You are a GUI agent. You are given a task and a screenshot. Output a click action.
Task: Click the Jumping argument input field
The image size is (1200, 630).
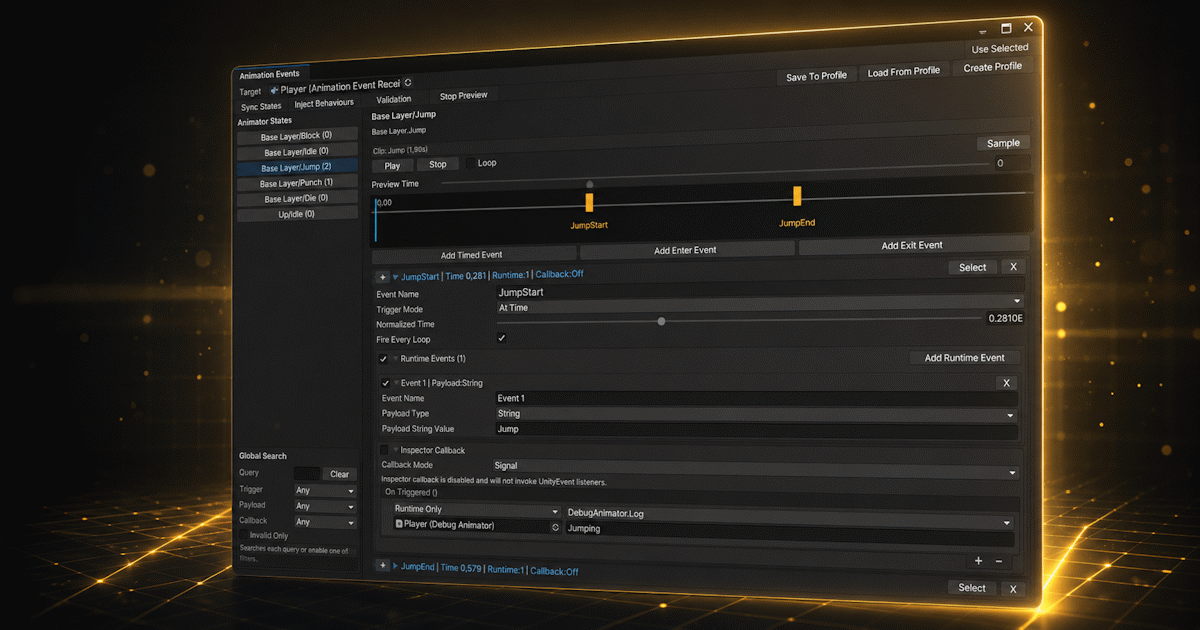[x=789, y=531]
